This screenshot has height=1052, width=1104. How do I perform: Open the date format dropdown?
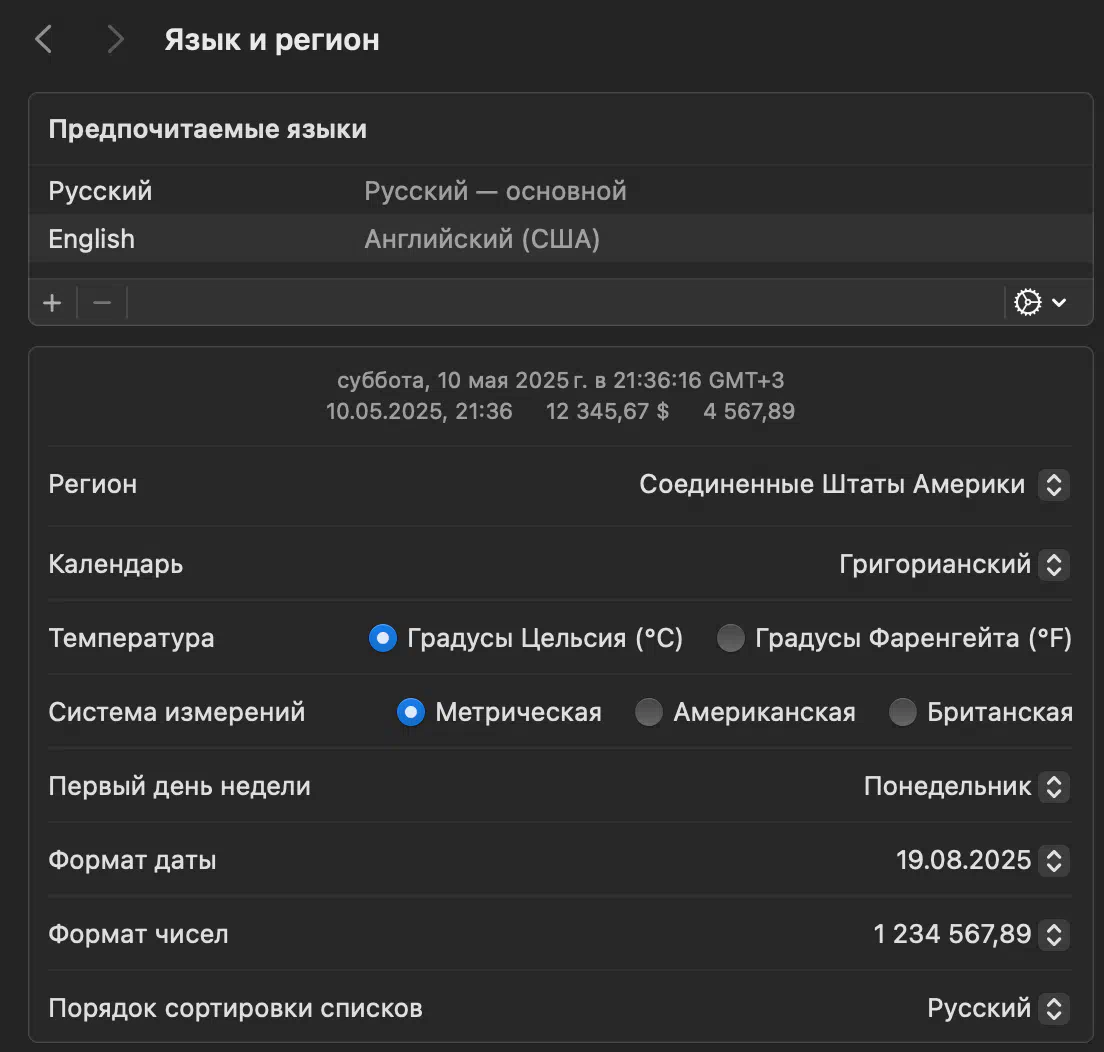pyautogui.click(x=1052, y=860)
